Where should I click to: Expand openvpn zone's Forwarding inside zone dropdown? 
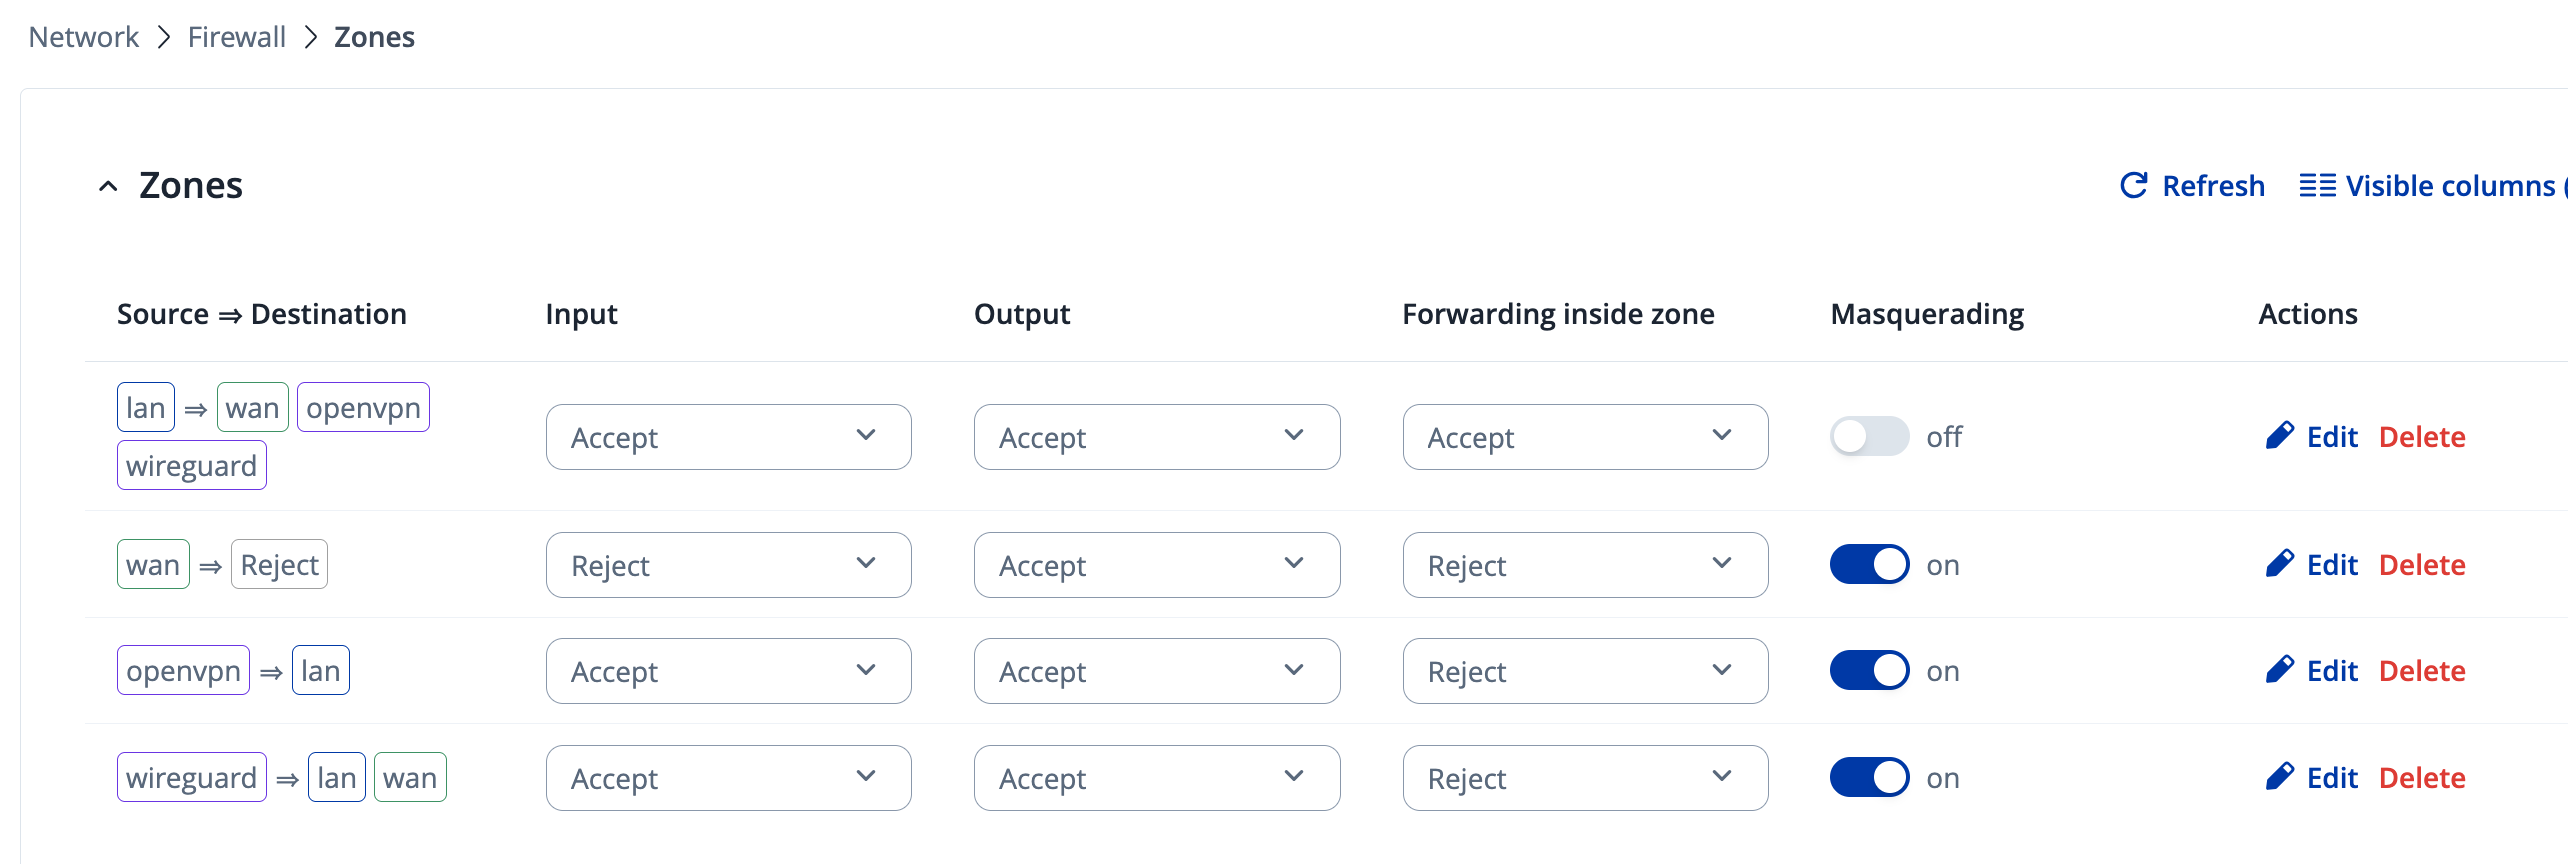point(1584,671)
